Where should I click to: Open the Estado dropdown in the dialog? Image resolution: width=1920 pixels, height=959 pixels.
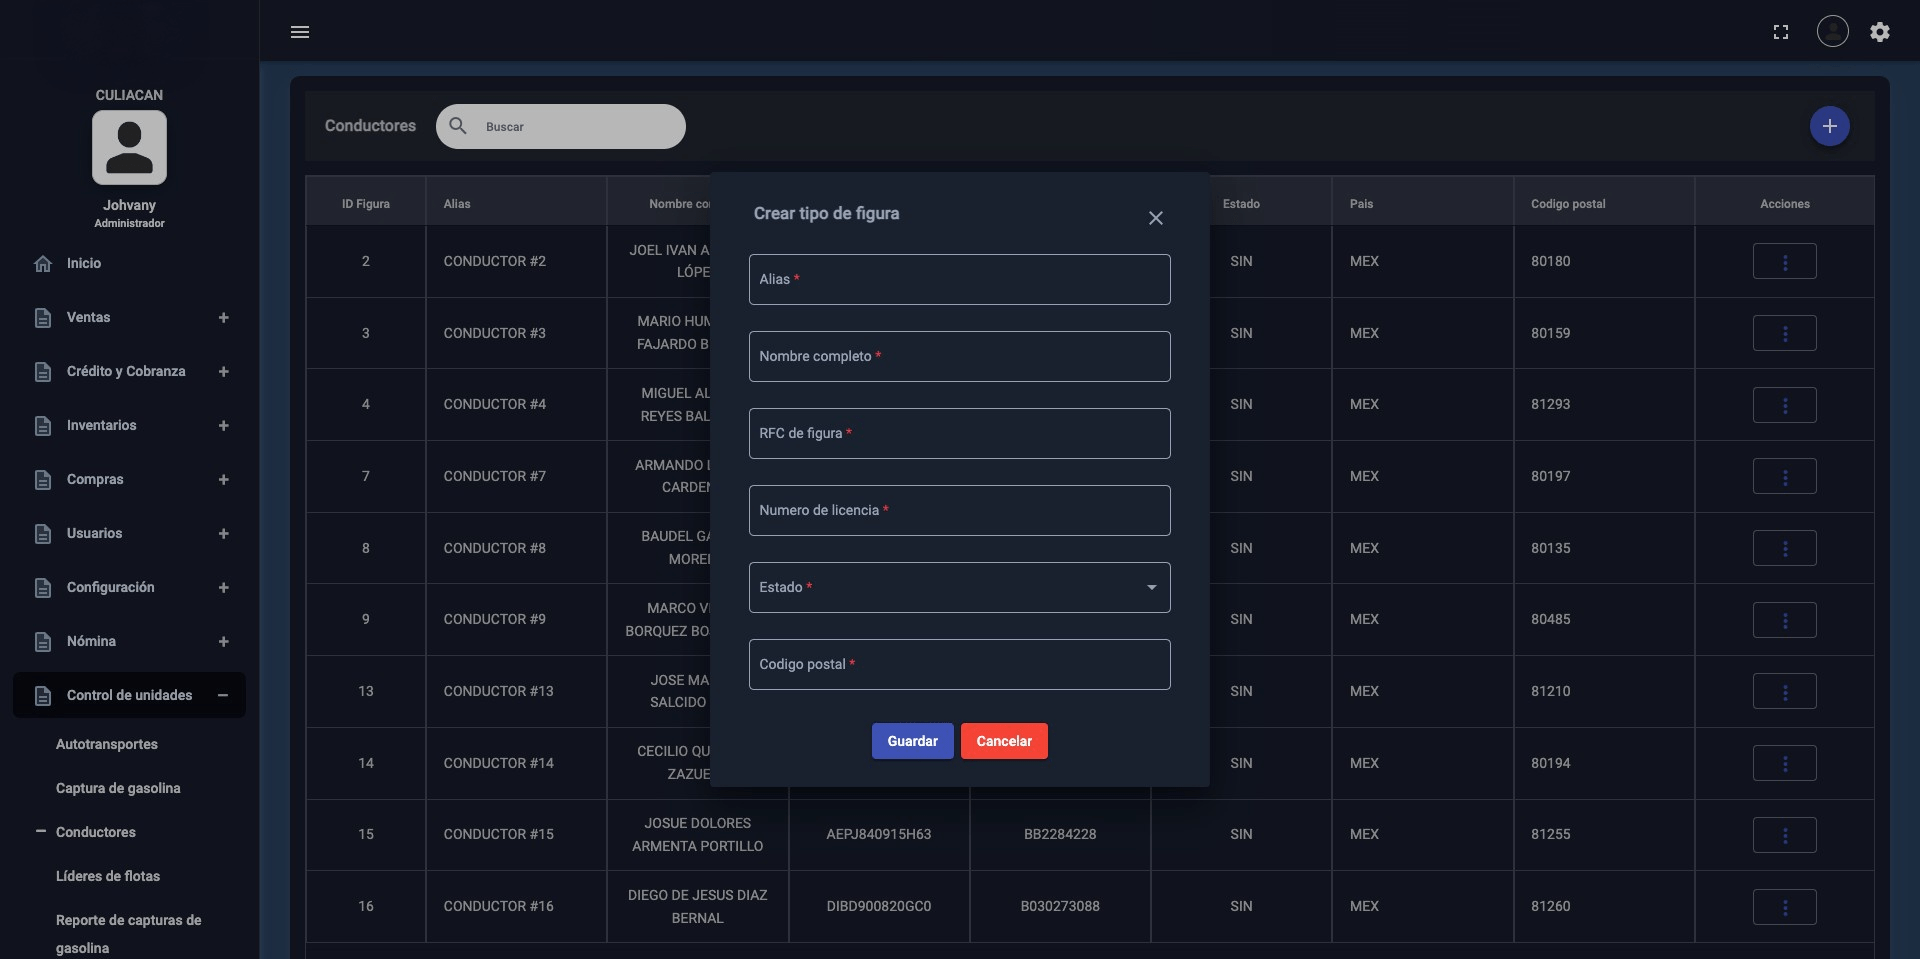959,587
